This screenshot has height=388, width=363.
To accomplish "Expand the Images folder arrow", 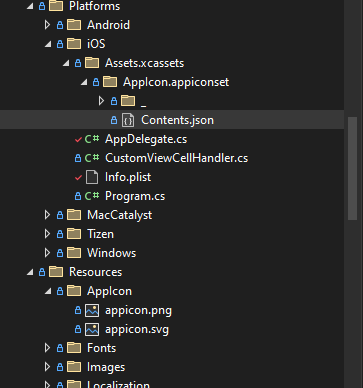I will click(x=47, y=367).
